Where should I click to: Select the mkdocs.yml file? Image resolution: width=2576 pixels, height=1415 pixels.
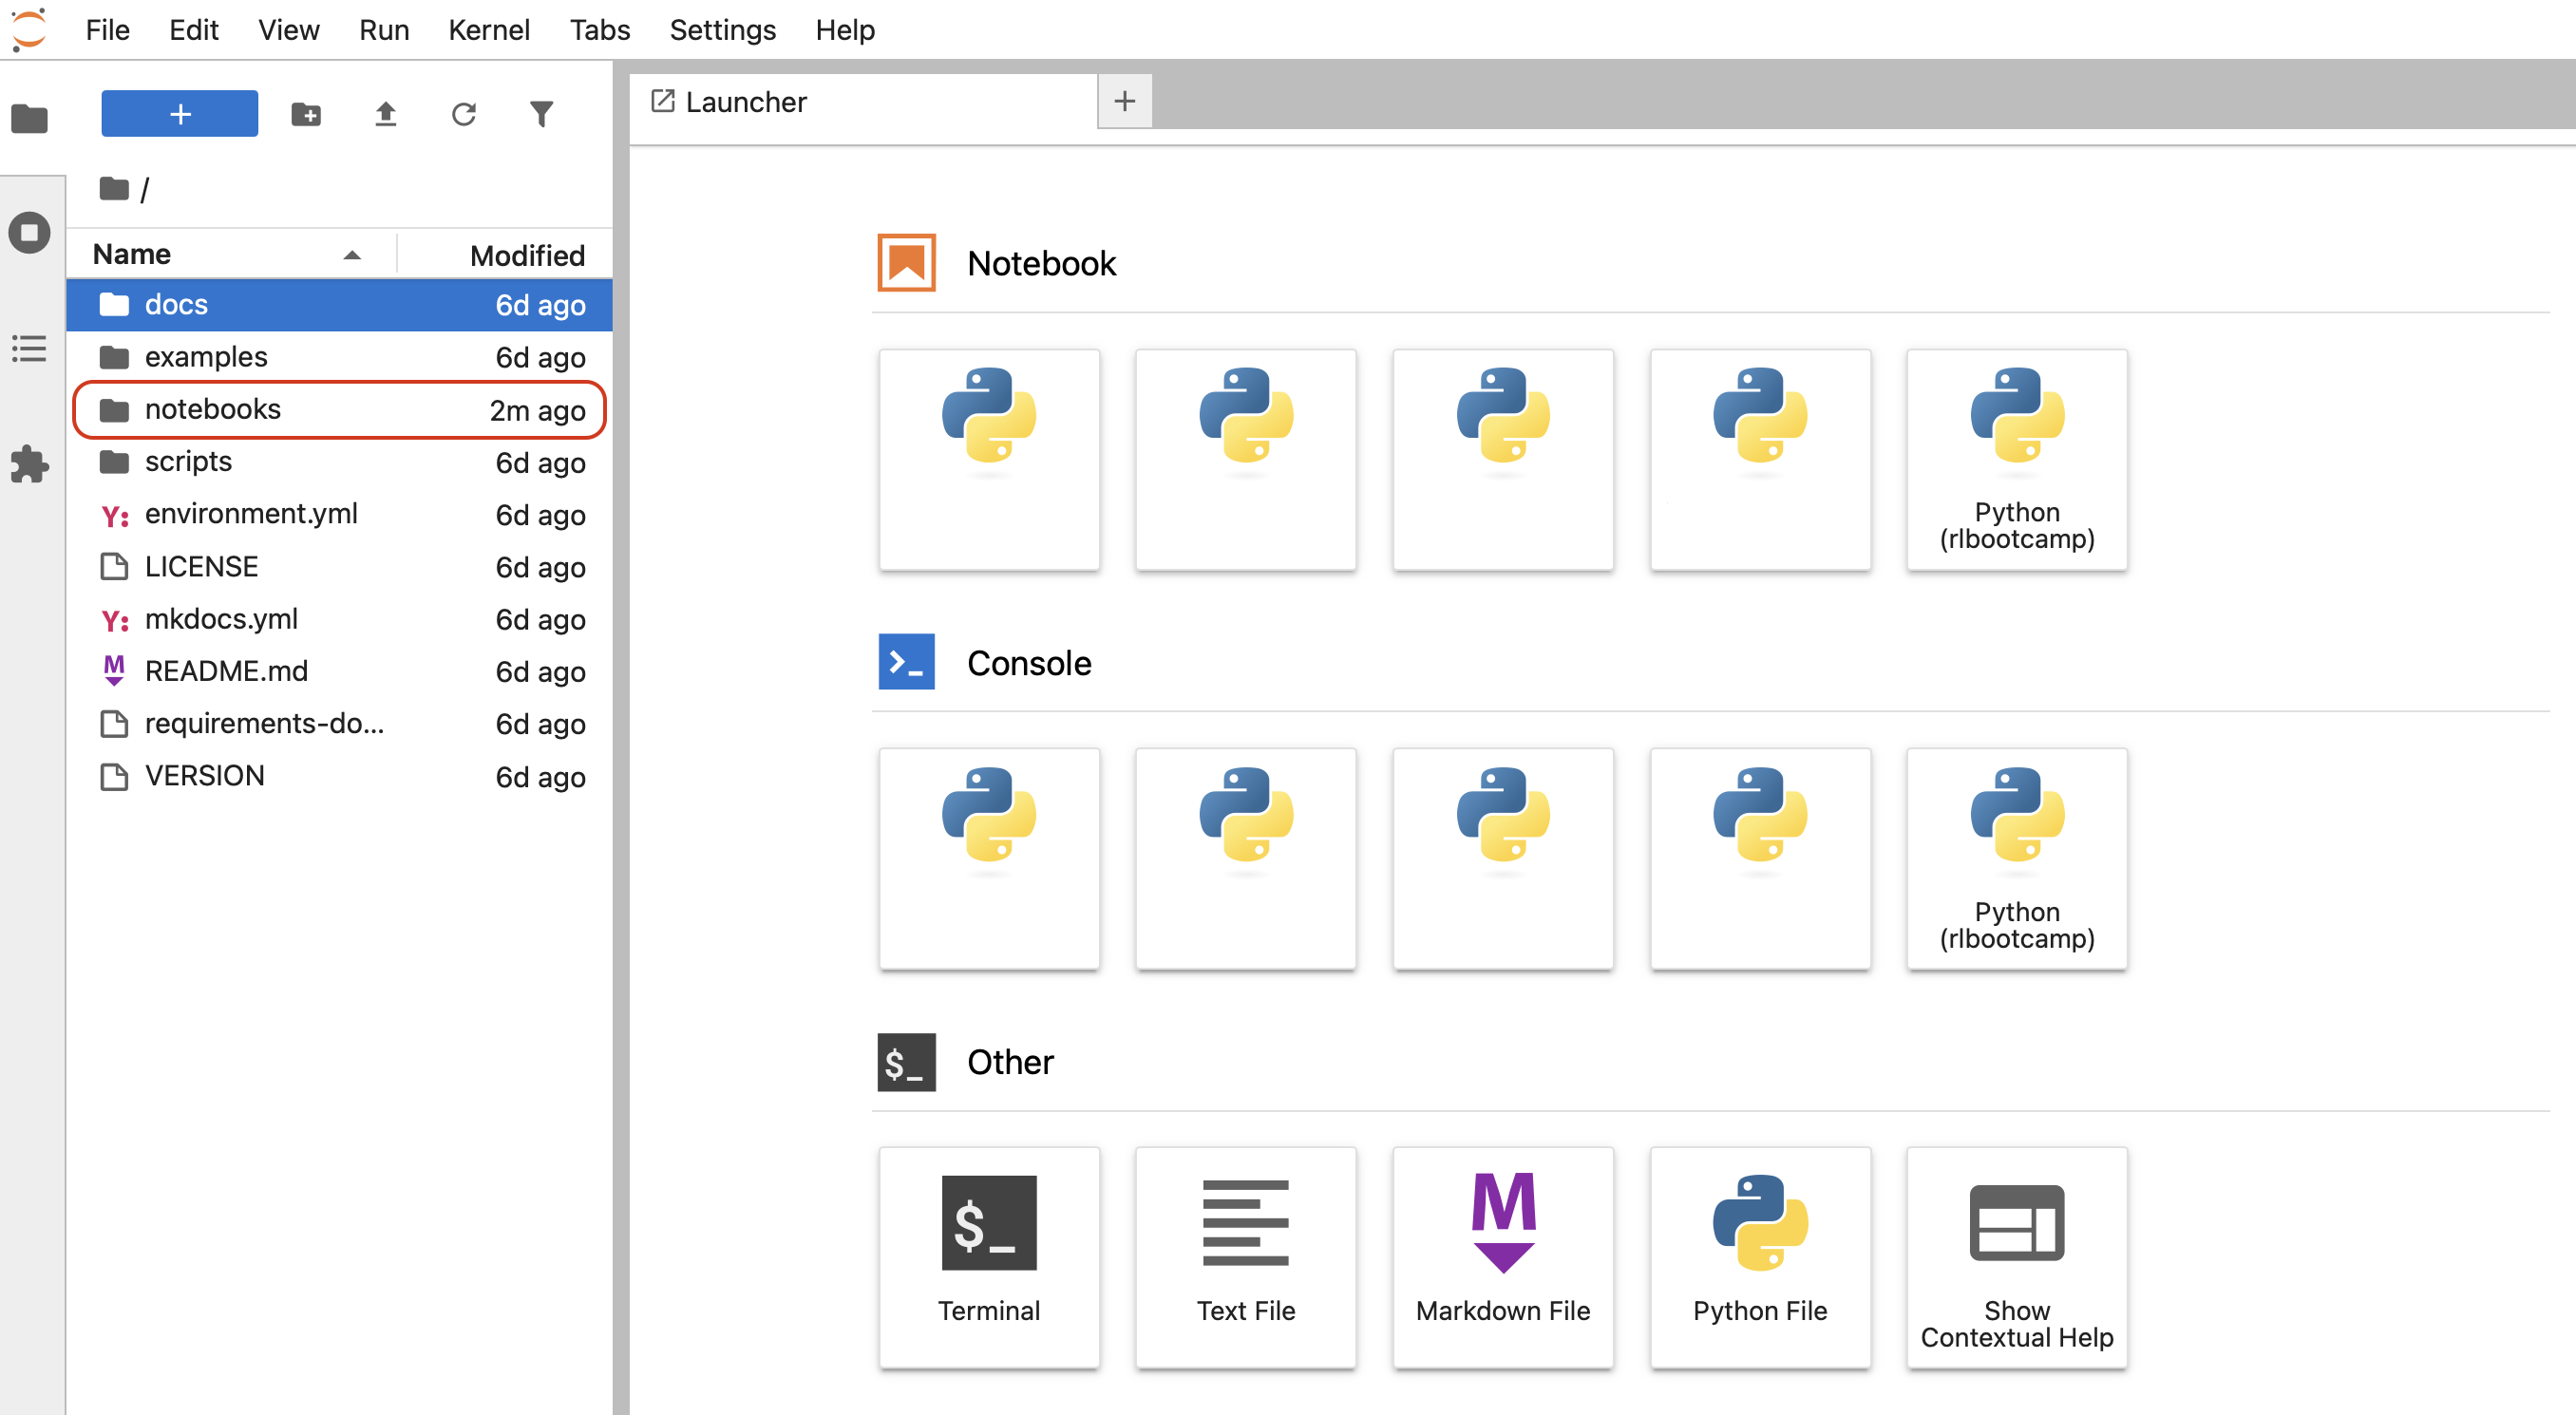point(340,619)
